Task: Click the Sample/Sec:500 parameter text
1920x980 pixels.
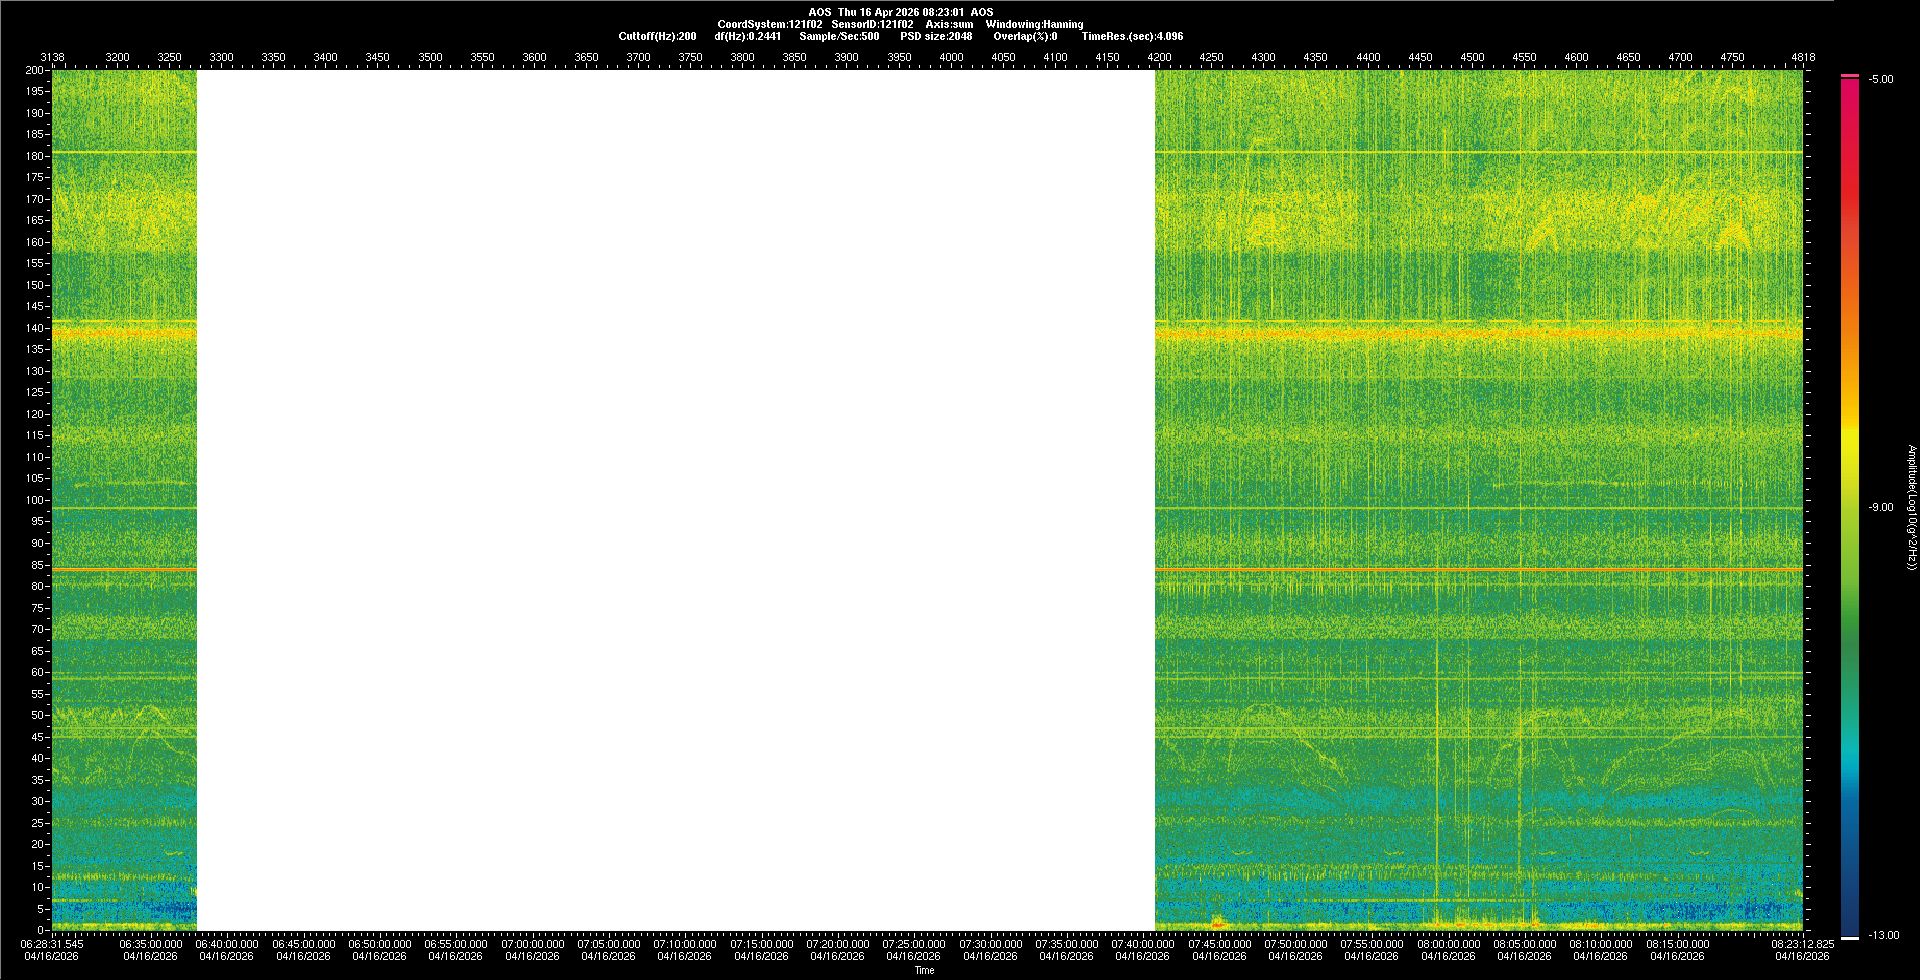Action: tap(839, 36)
